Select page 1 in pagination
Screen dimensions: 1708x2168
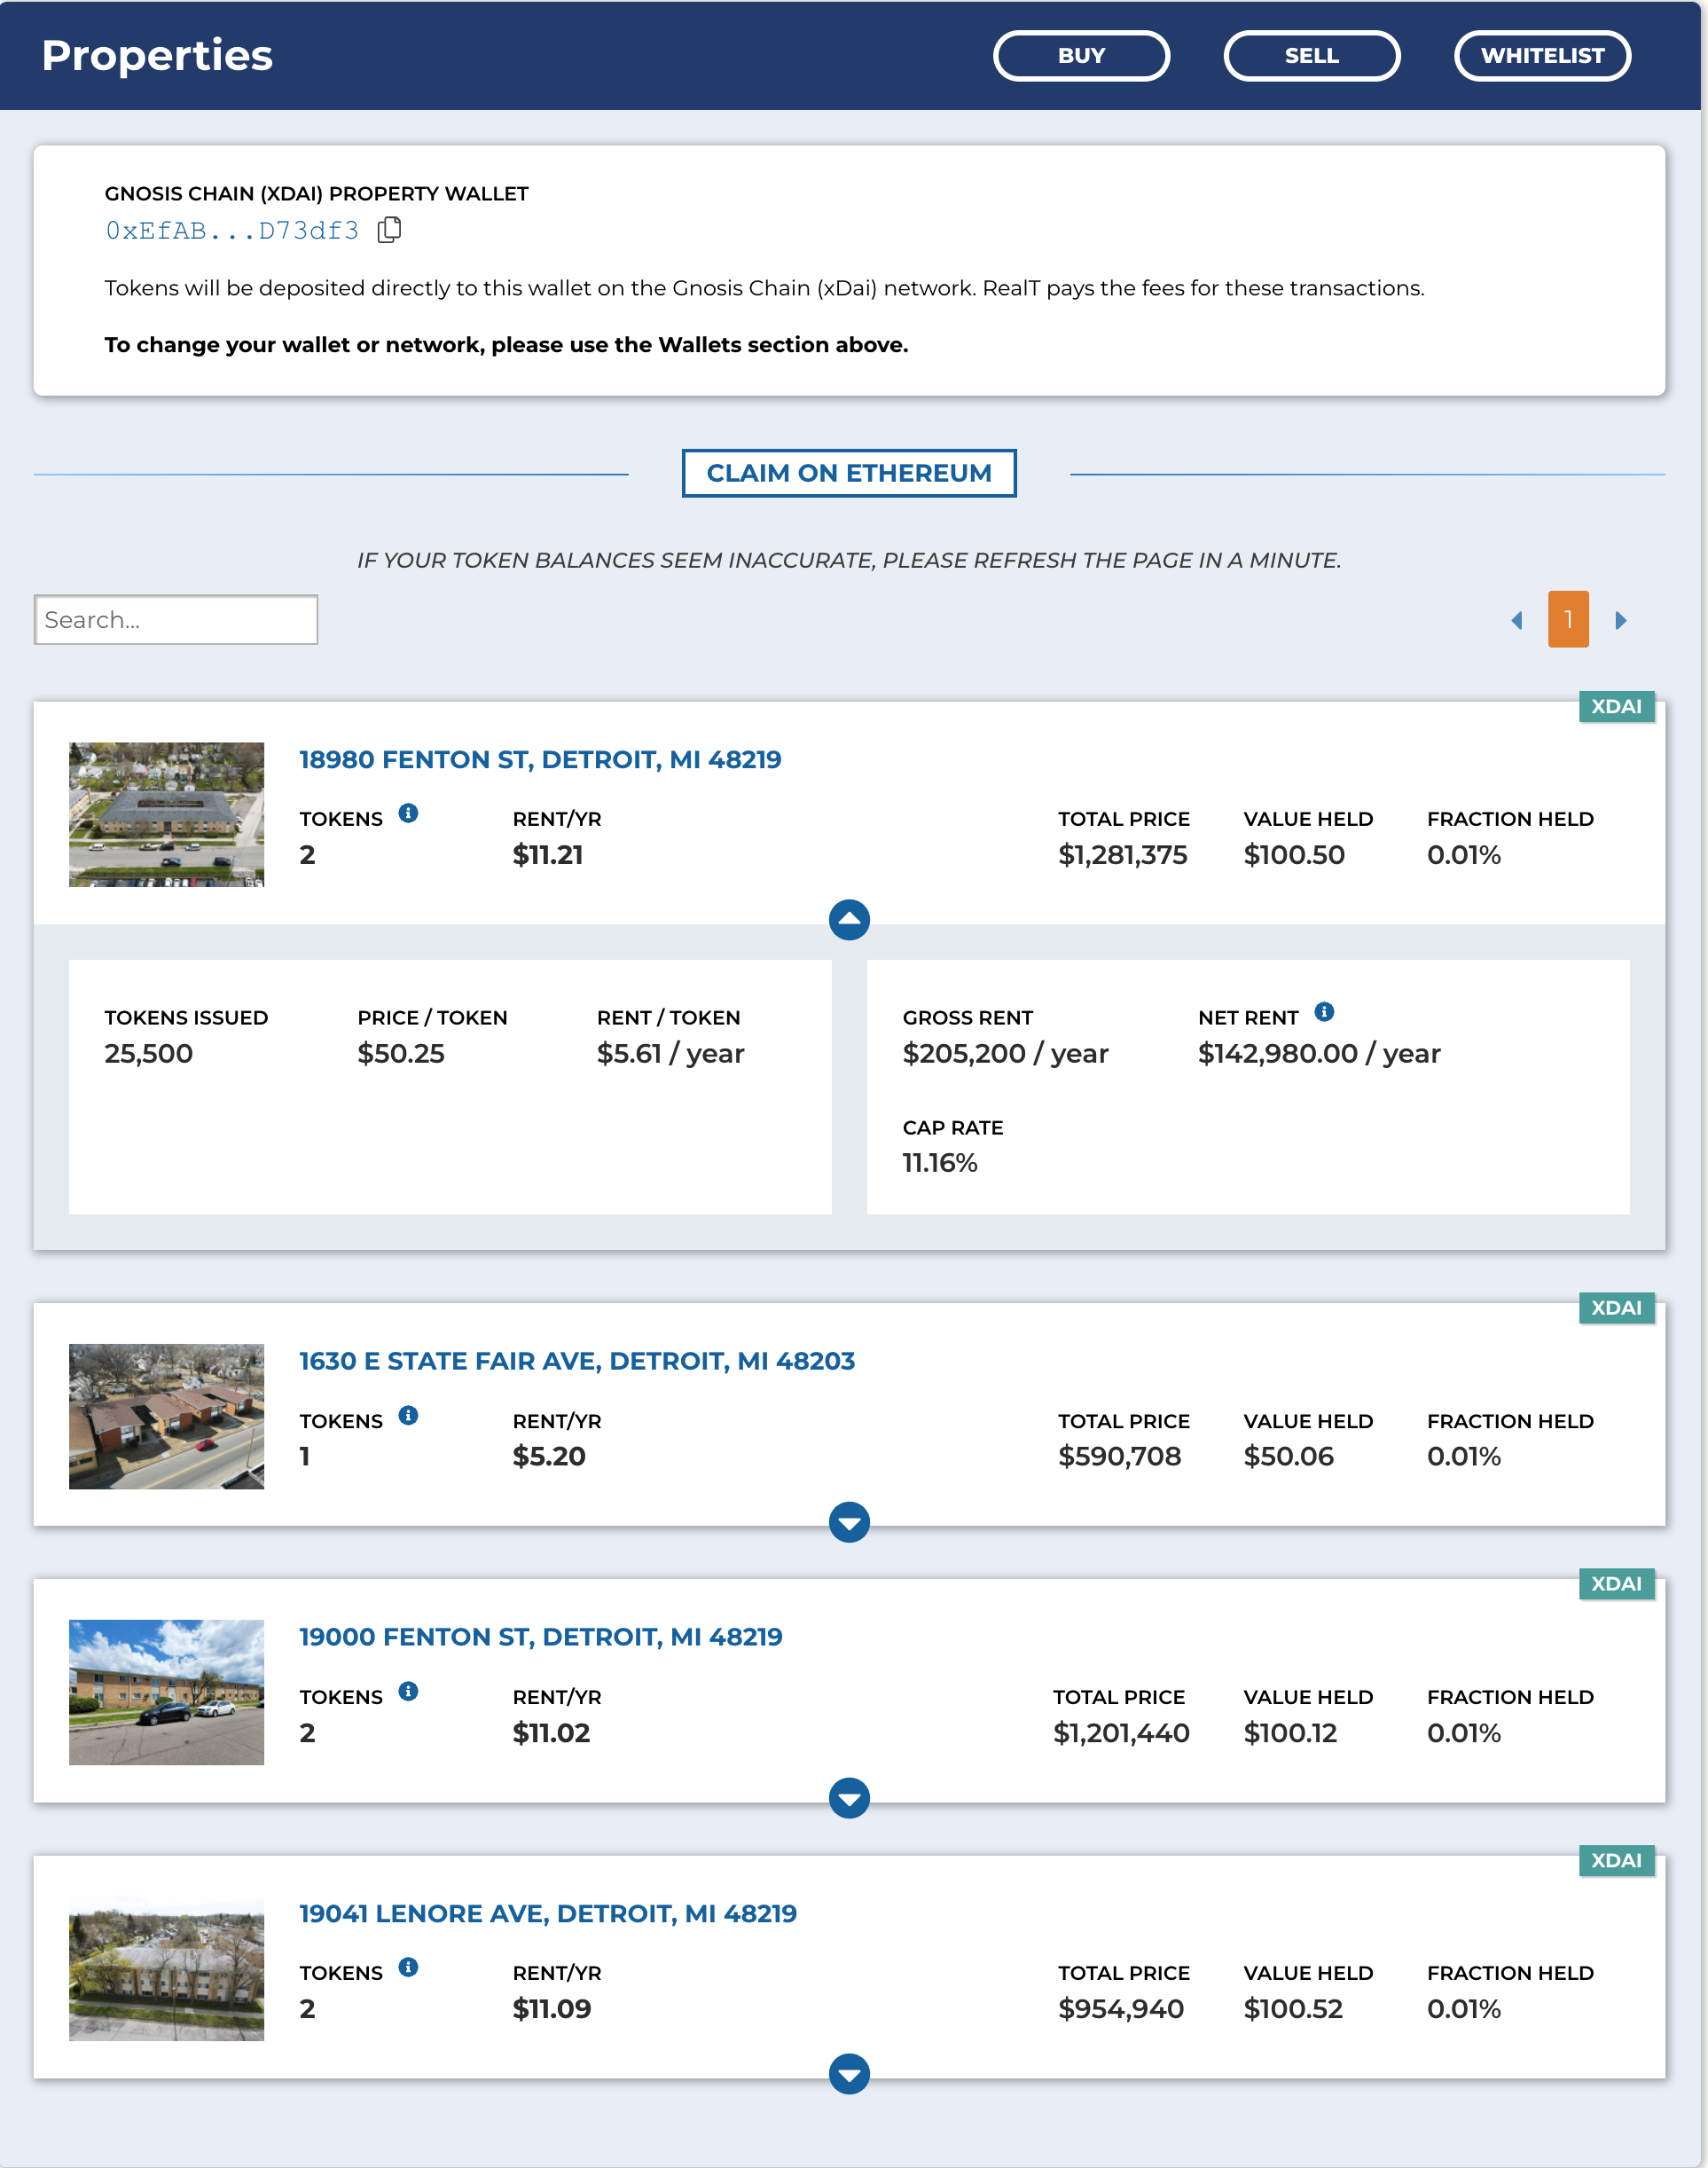[x=1568, y=619]
